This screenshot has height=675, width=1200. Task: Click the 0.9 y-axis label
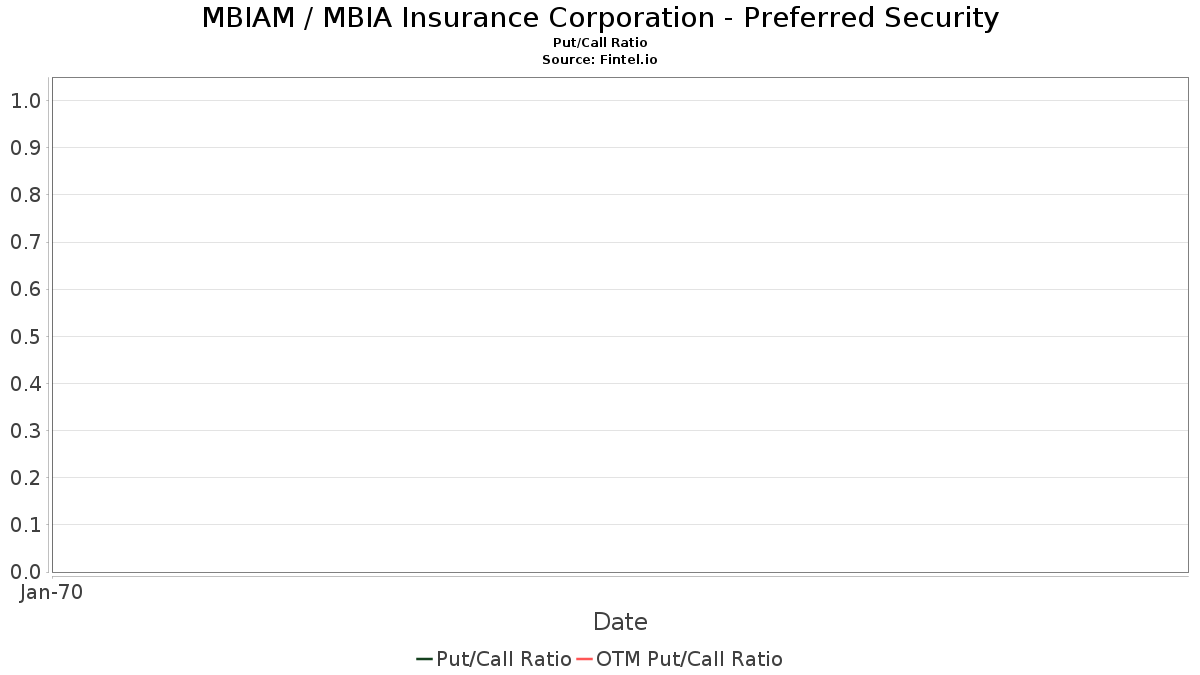pyautogui.click(x=26, y=148)
